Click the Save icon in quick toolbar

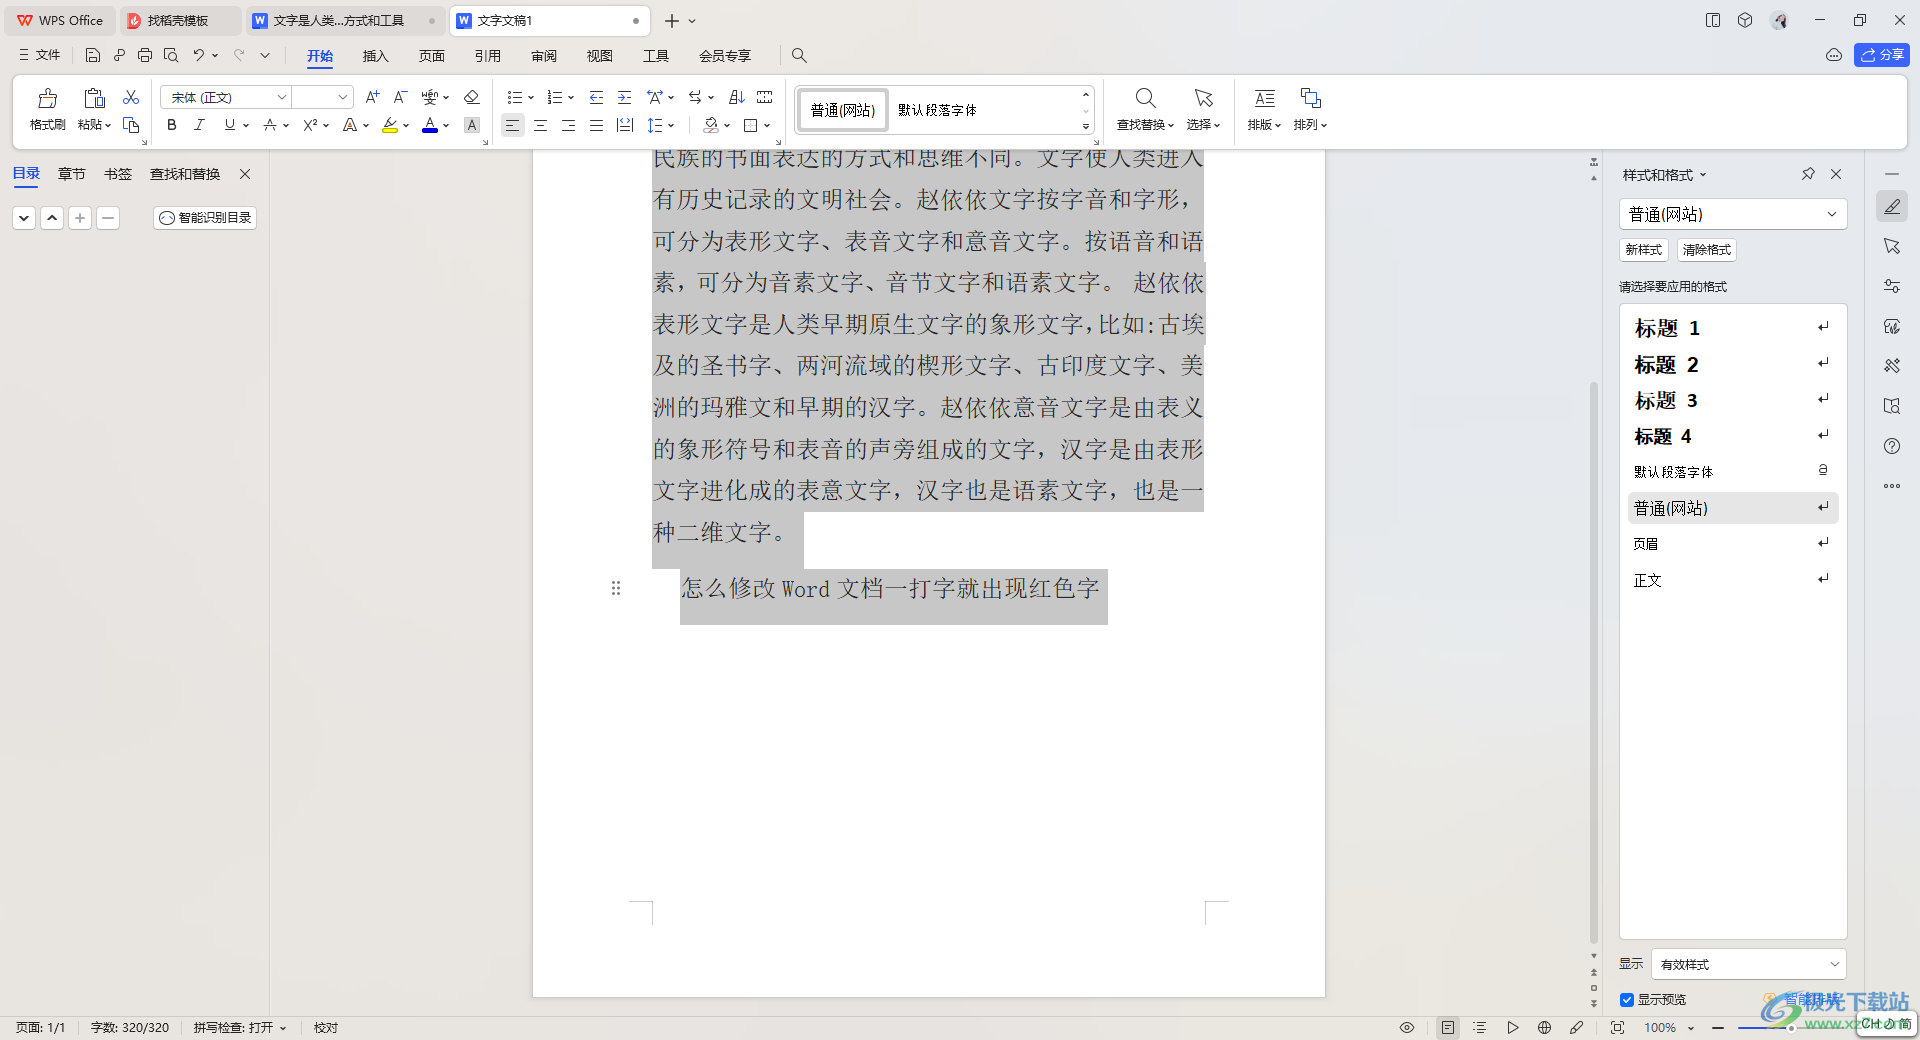[x=93, y=55]
